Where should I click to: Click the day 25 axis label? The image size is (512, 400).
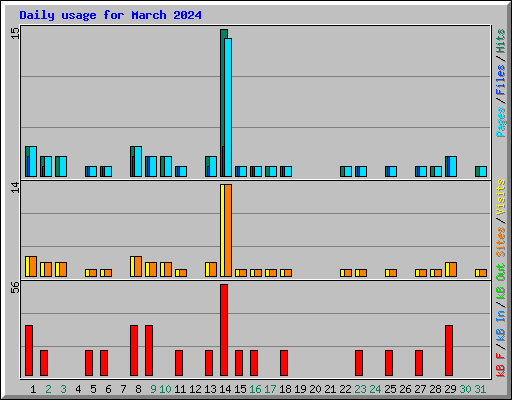coord(390,389)
